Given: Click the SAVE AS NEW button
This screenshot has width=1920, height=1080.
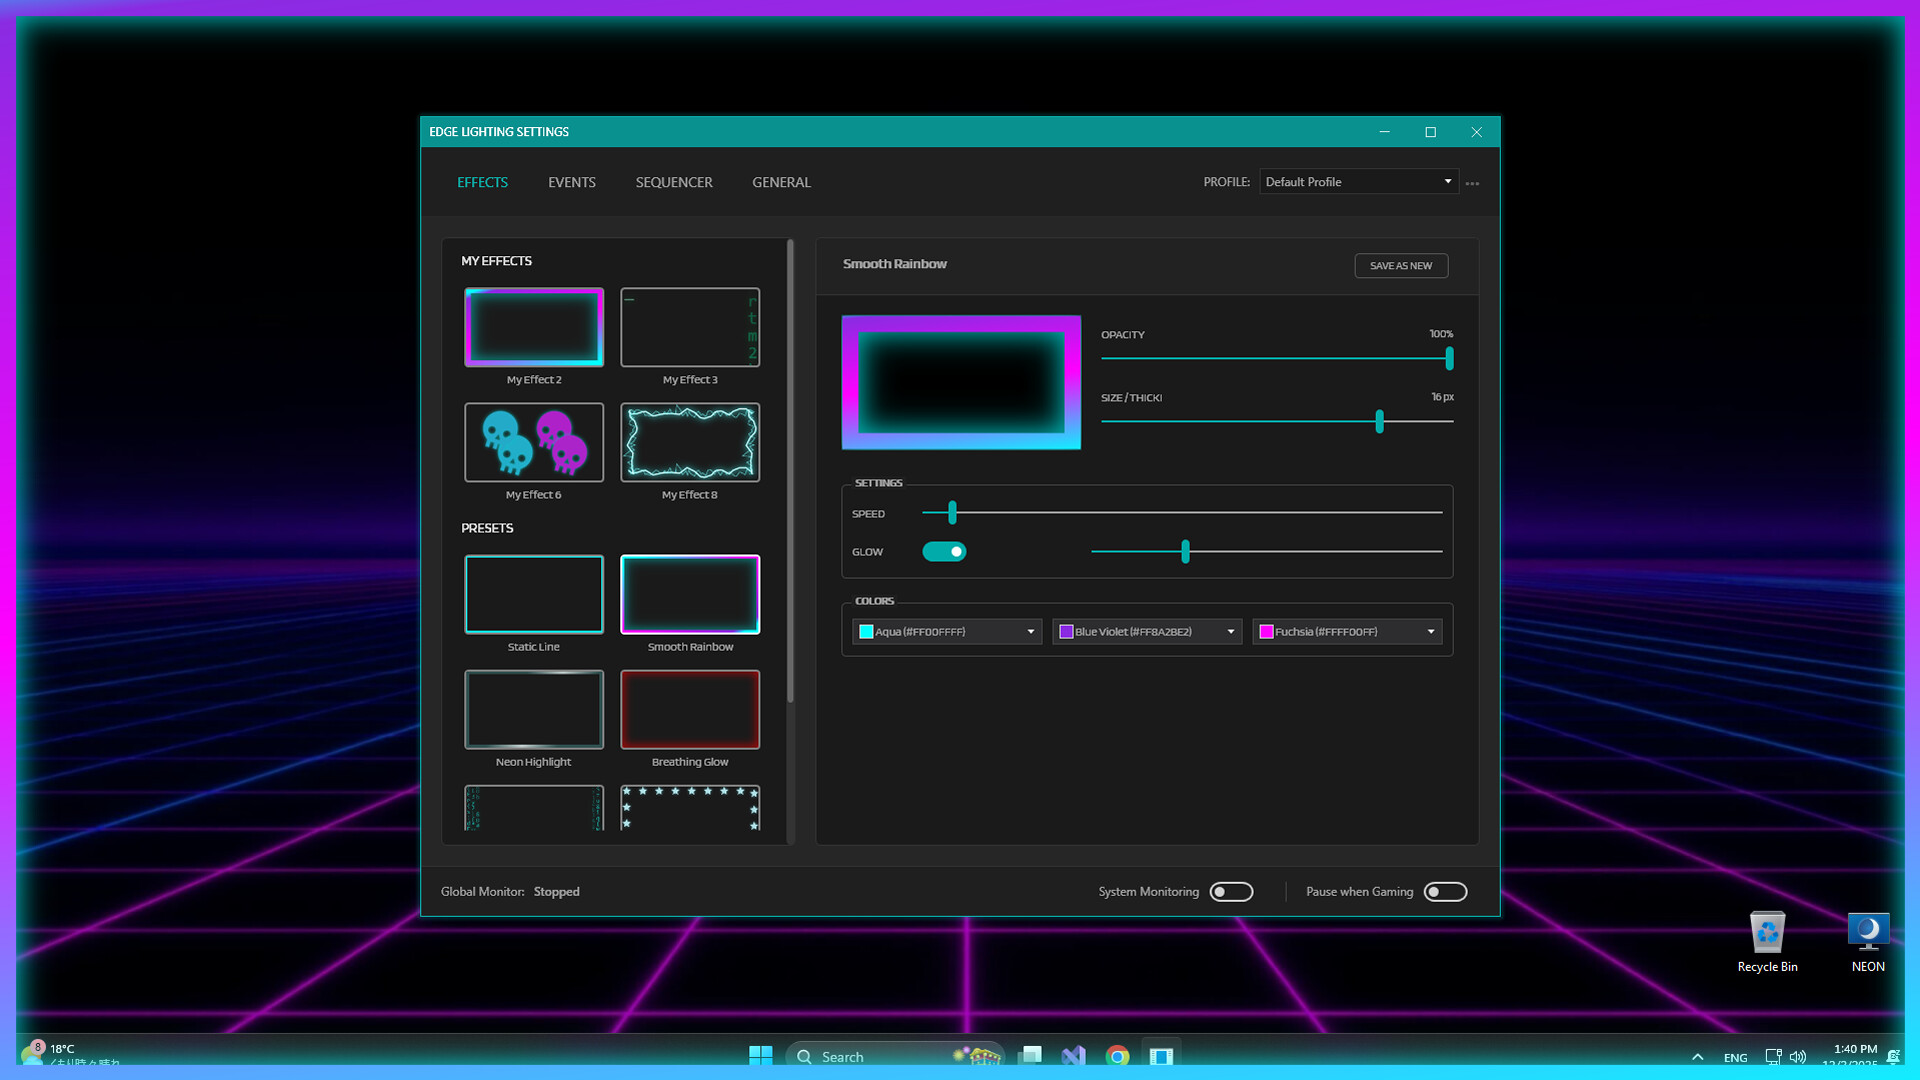Looking at the screenshot, I should tap(1401, 265).
